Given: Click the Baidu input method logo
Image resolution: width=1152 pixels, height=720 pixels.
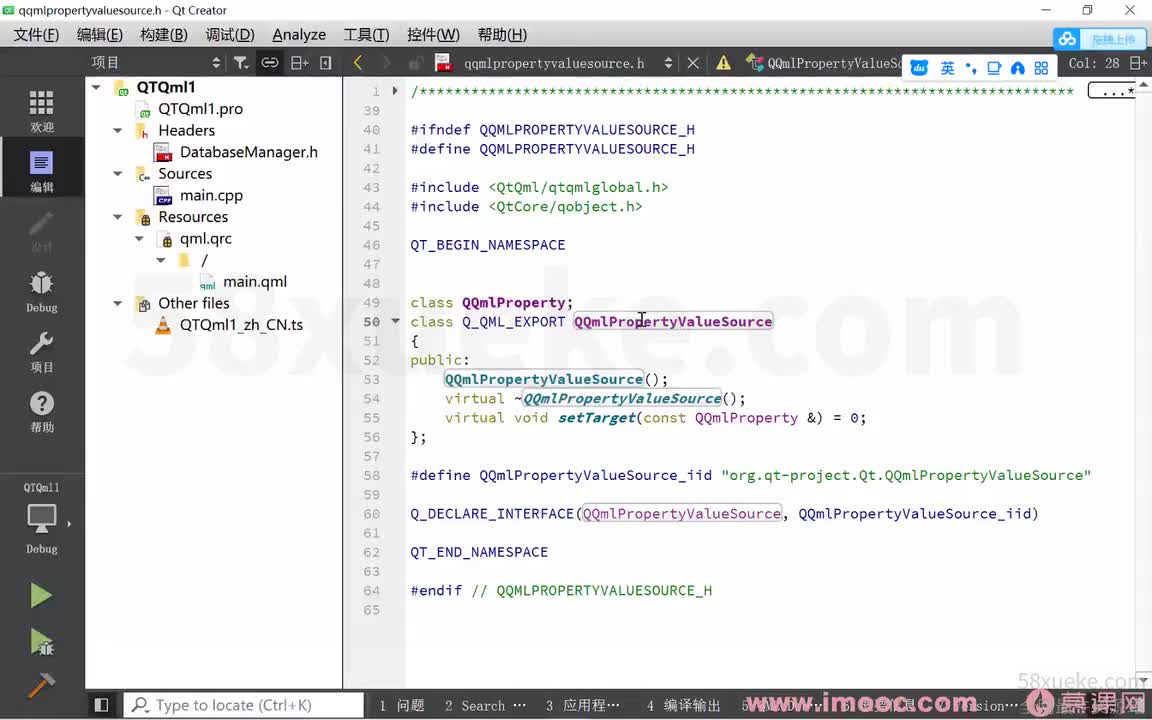Looking at the screenshot, I should [919, 68].
